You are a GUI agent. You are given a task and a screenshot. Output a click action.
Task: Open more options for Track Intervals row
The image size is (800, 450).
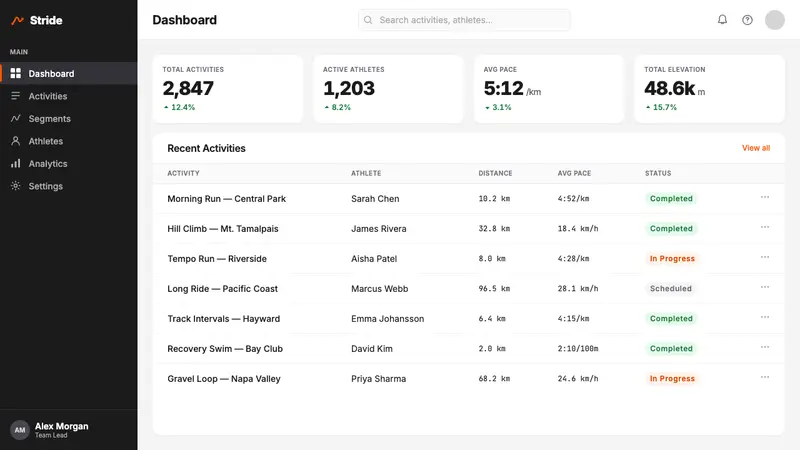(765, 317)
